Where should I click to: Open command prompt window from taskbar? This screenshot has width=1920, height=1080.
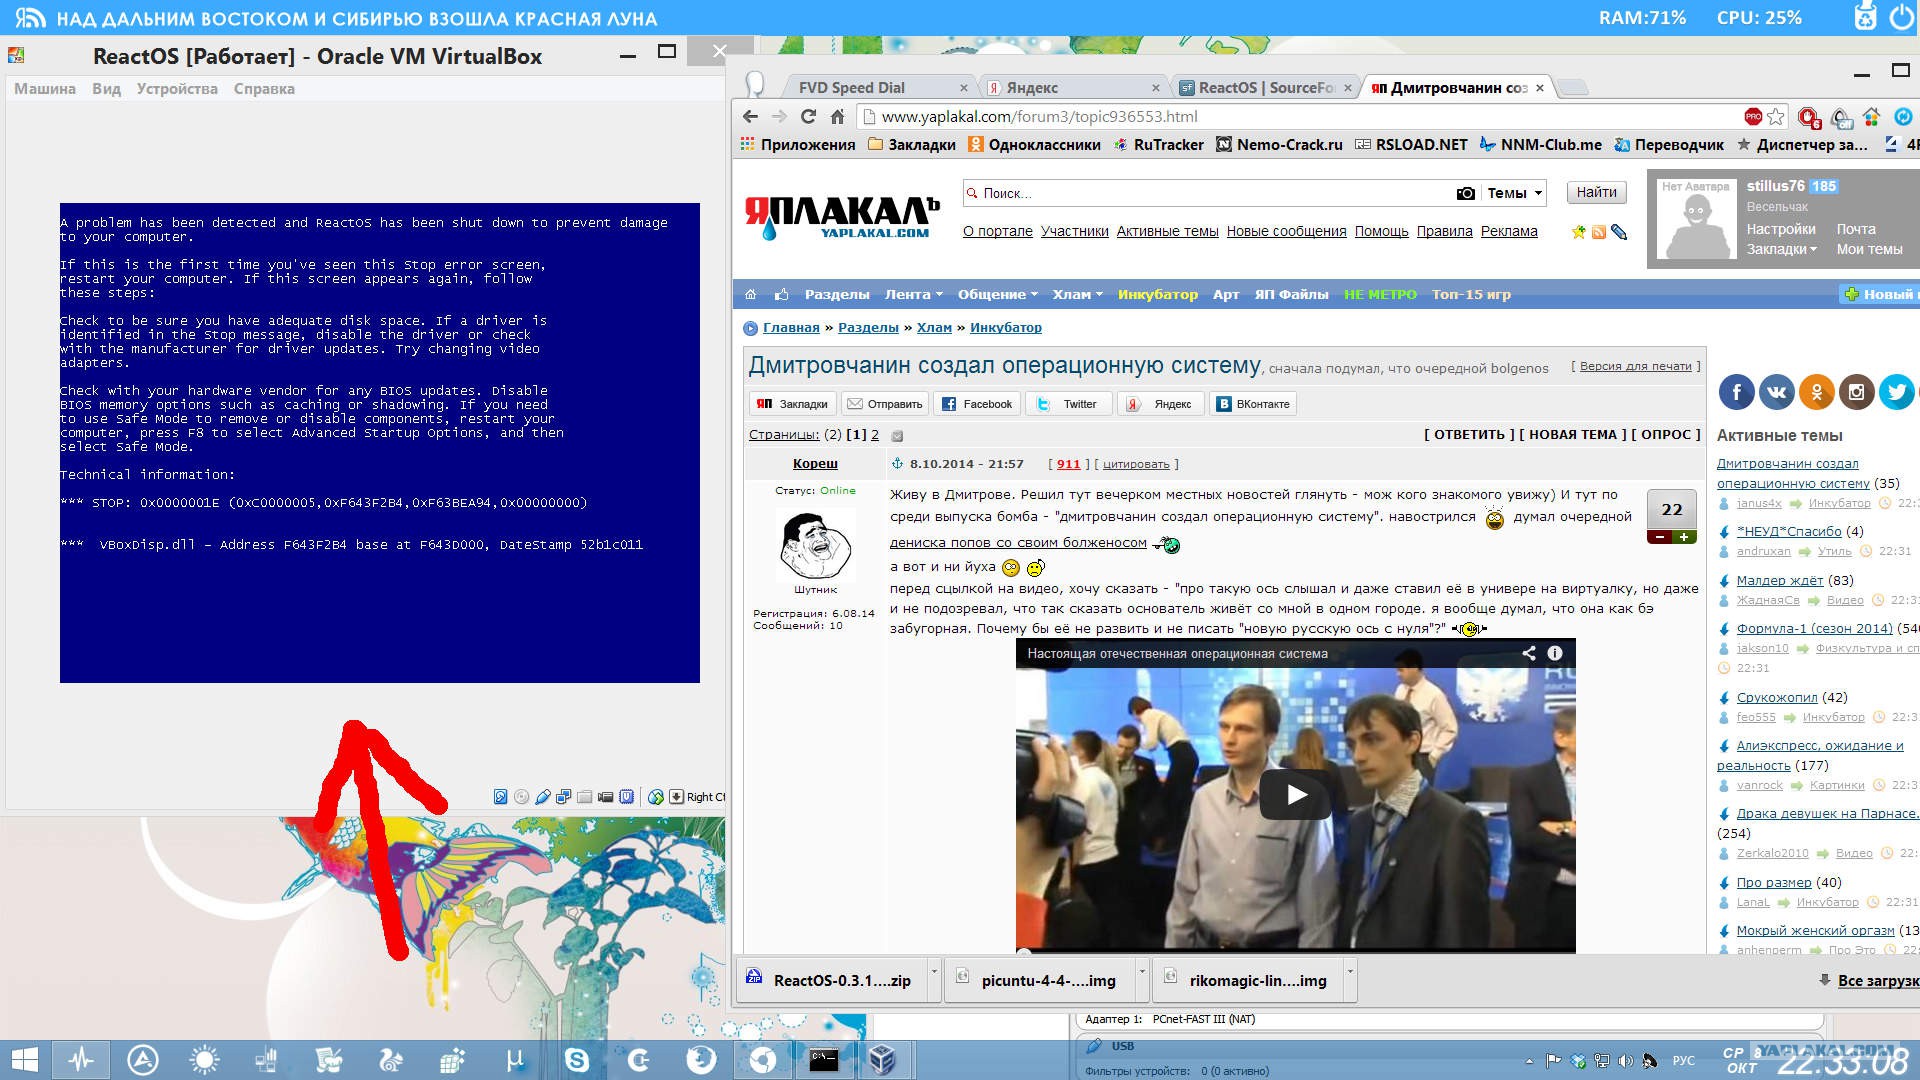tap(824, 1060)
